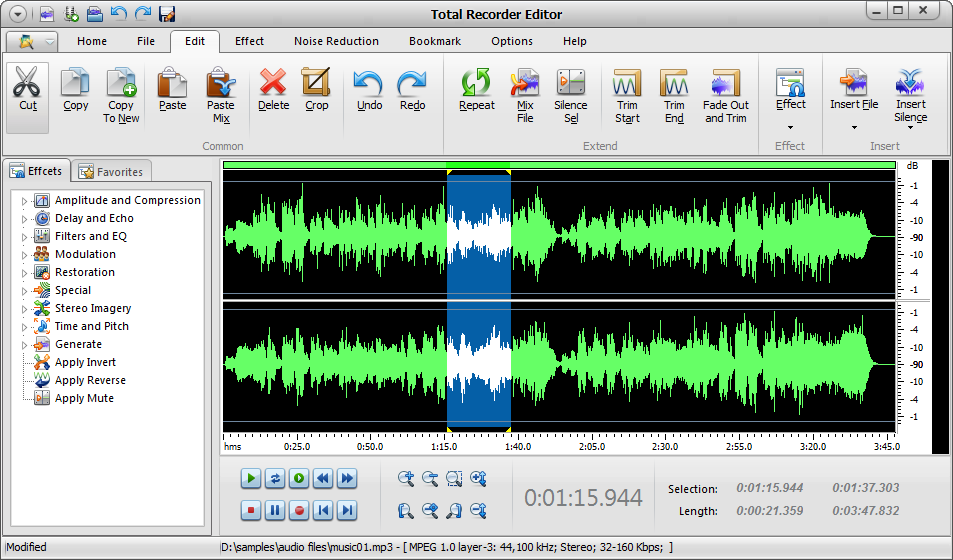Viewport: 953px width, 560px height.
Task: Open the Options tab
Action: 512,41
